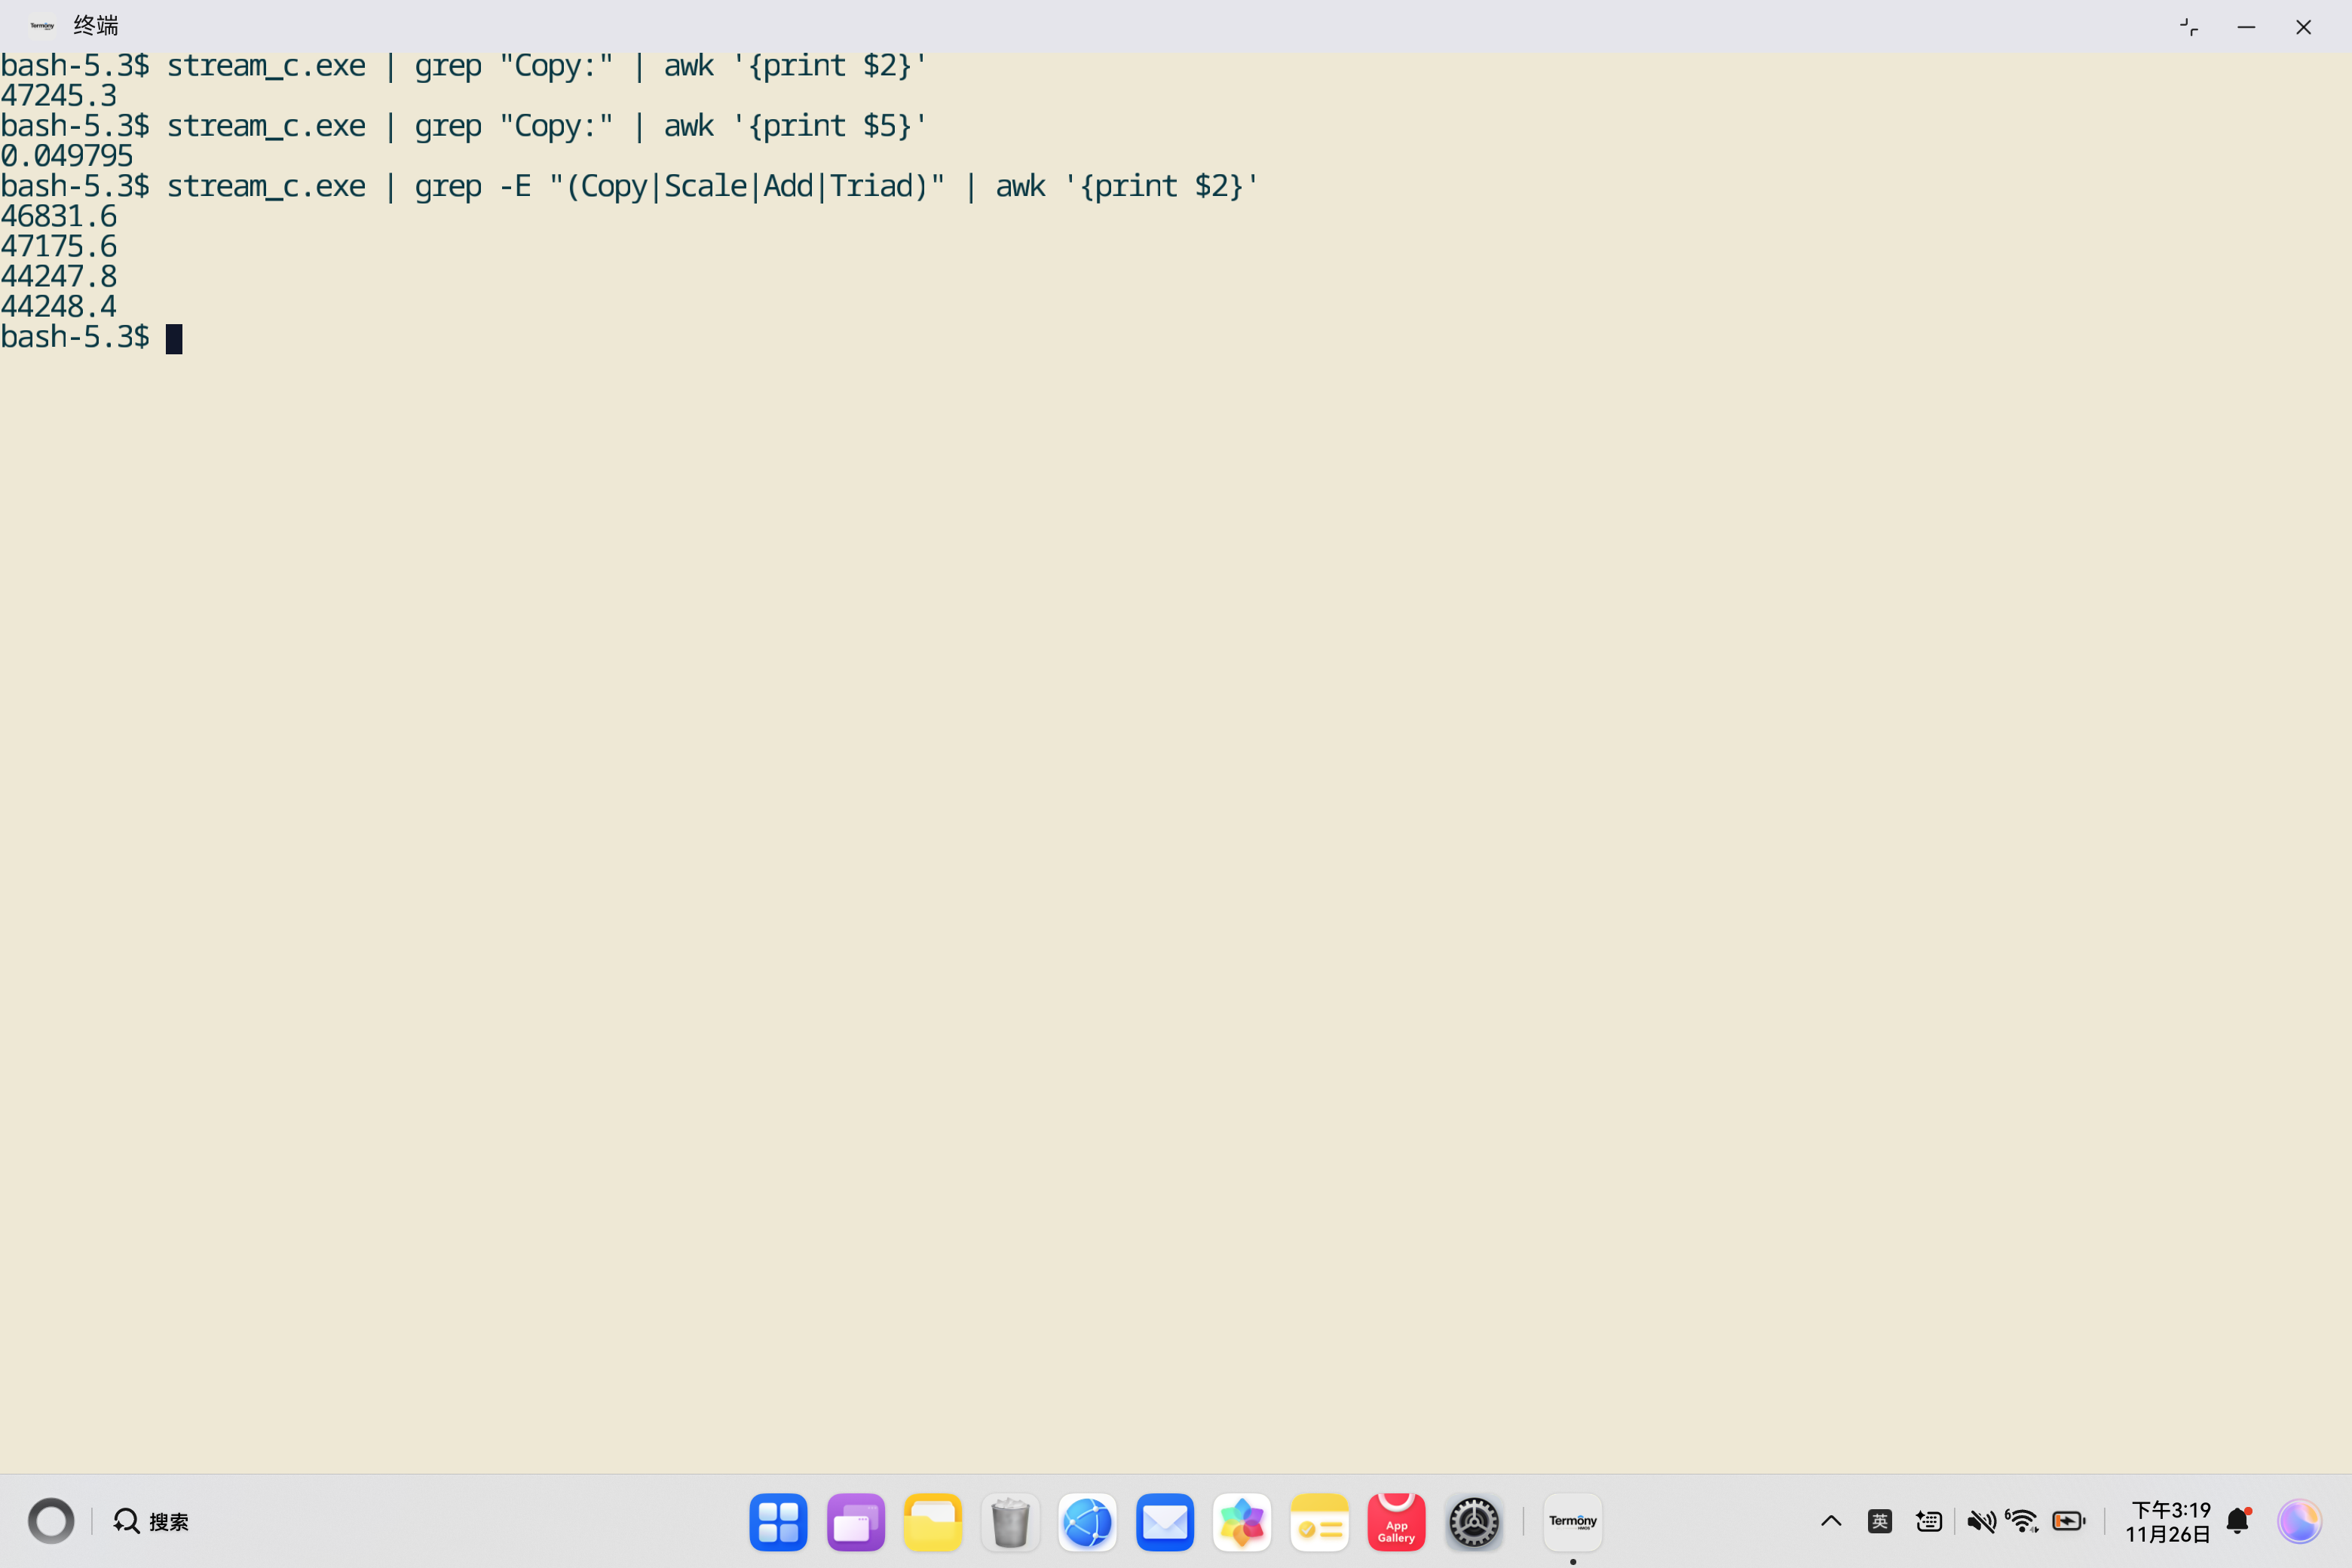Open the yellow Notes app
The height and width of the screenshot is (1568, 2352).
pos(1319,1521)
